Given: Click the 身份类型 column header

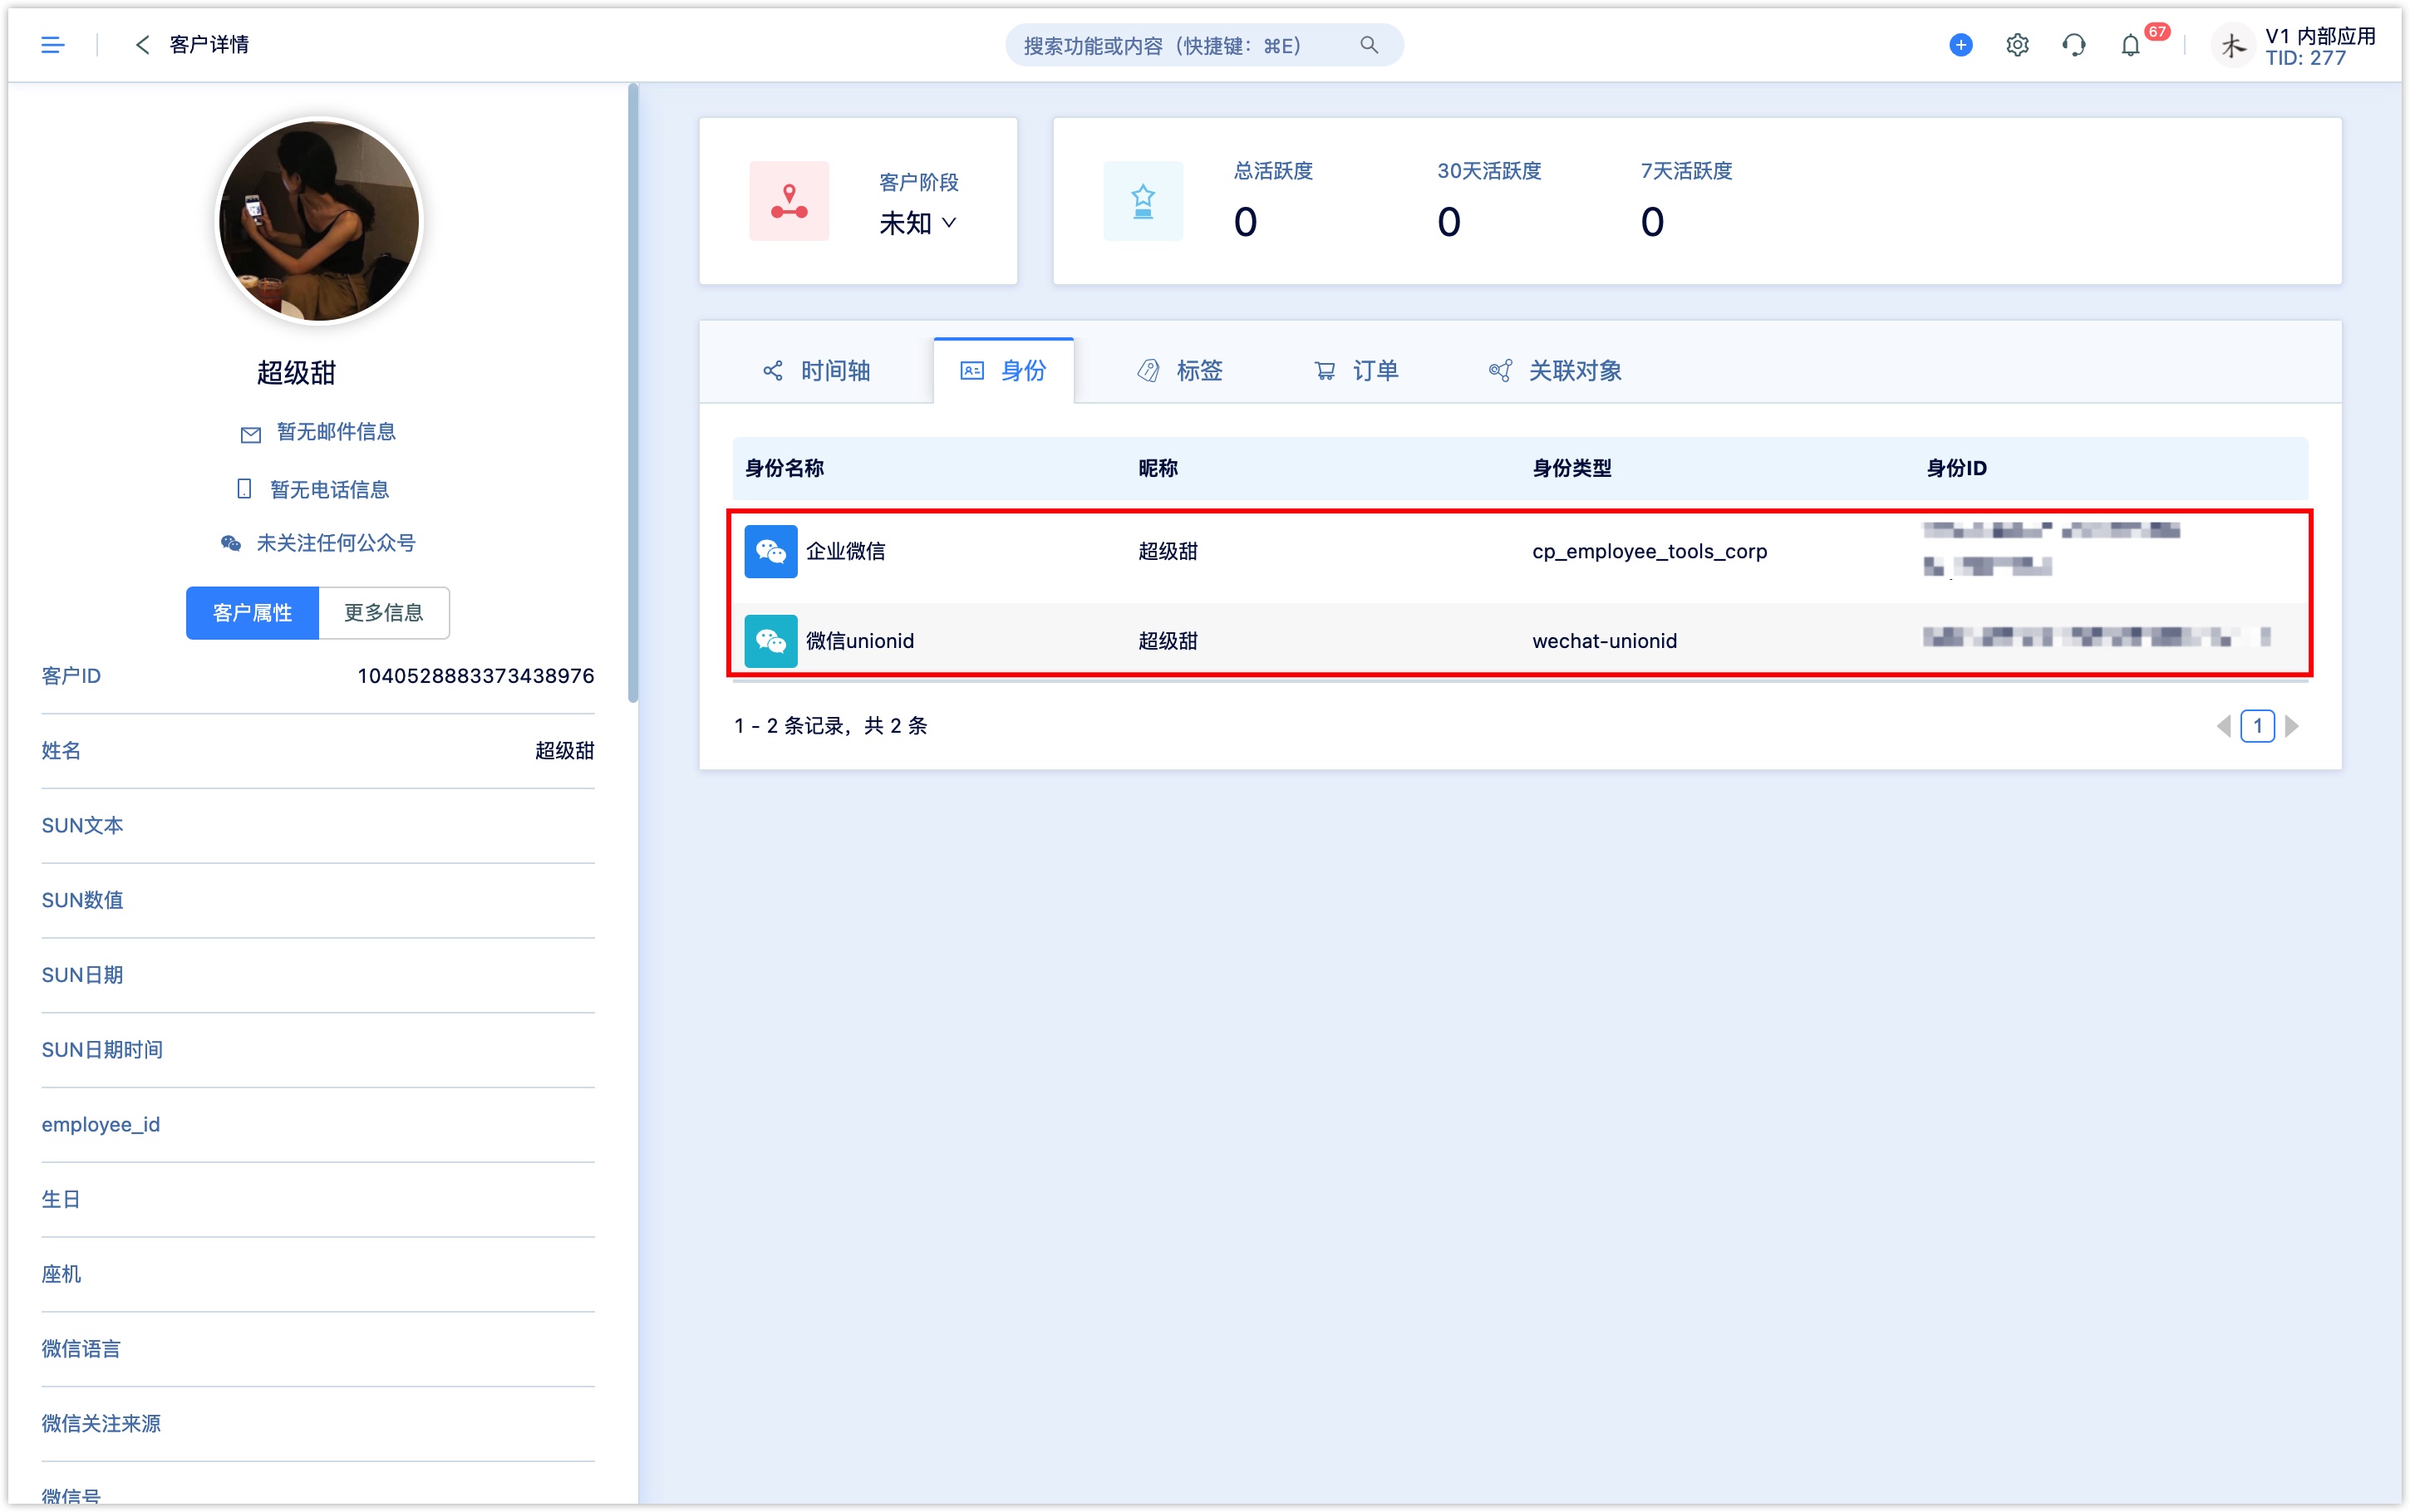Looking at the screenshot, I should [x=1571, y=468].
